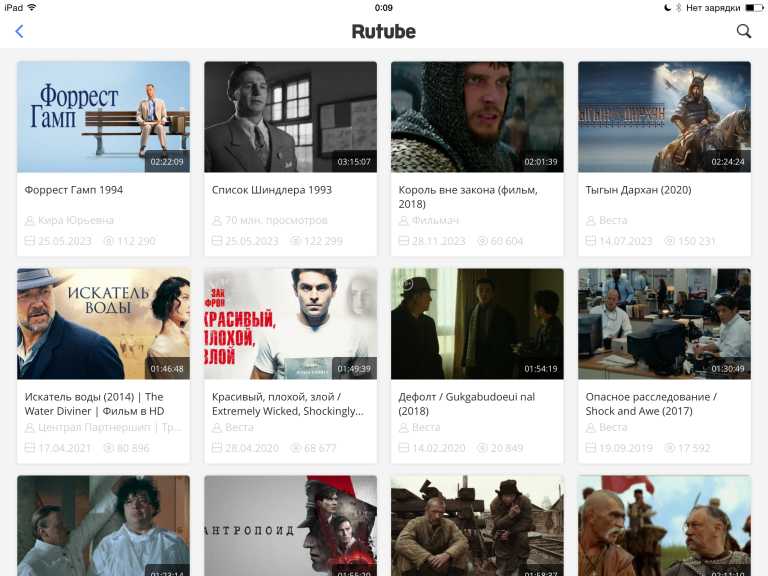Open the Дефолт movie thumbnail
Screen dimensions: 768x576
tap(477, 324)
